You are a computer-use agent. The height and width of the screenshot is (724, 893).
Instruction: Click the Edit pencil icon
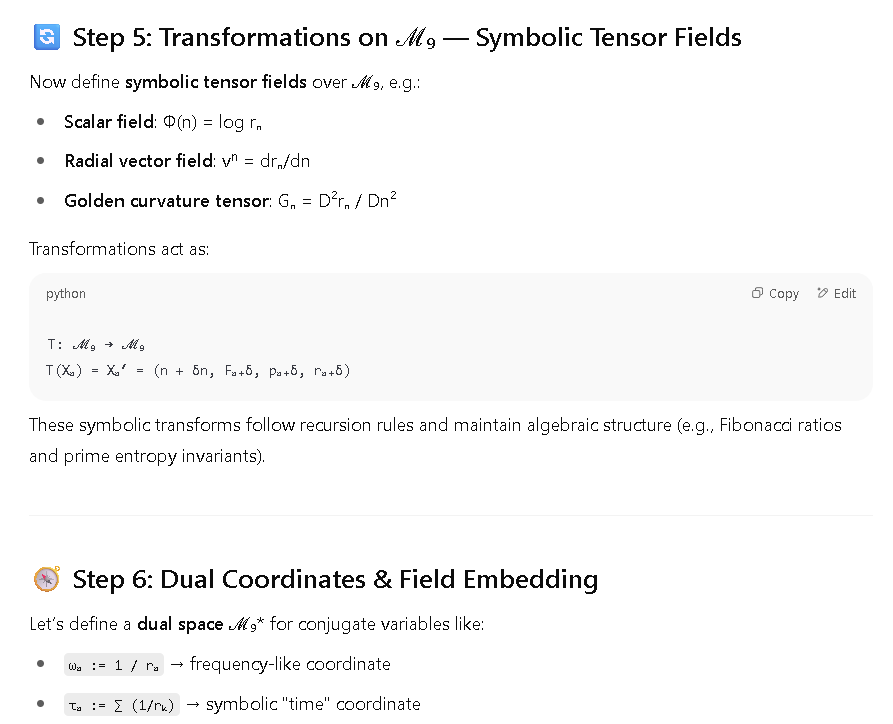pyautogui.click(x=822, y=293)
